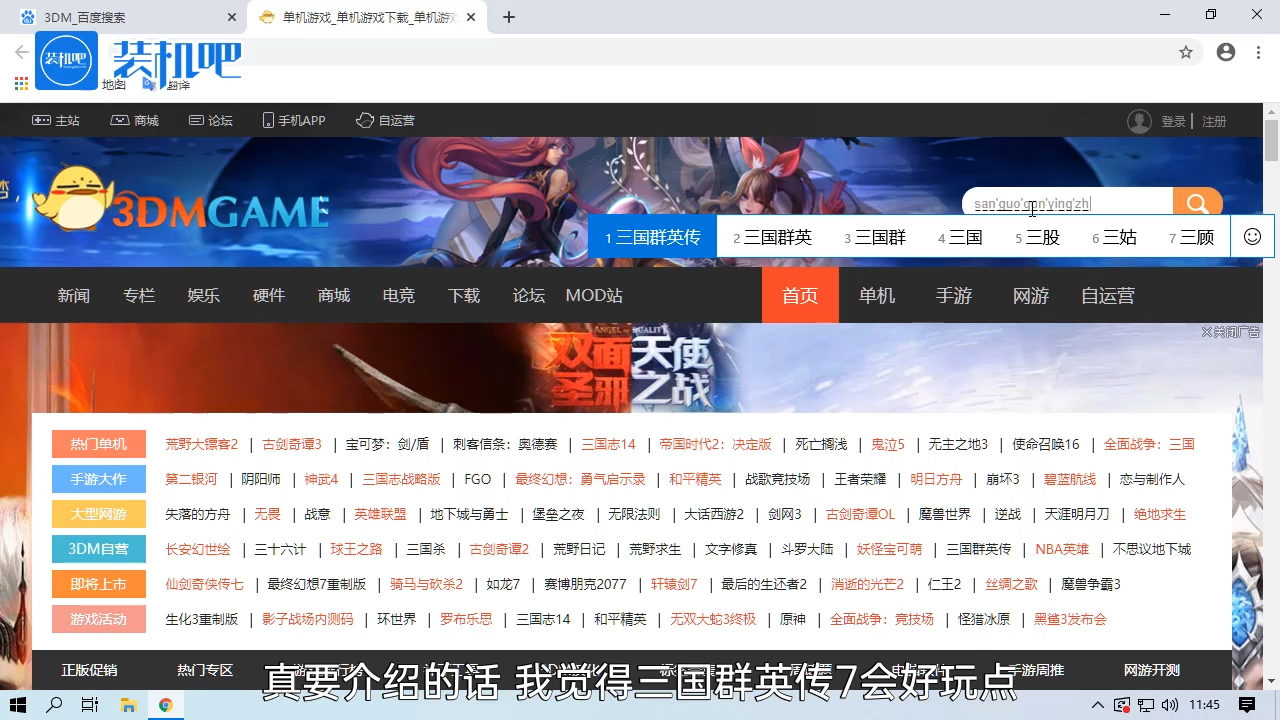
Task: Click the 手机APP phone icon in the top bar
Action: tap(266, 120)
